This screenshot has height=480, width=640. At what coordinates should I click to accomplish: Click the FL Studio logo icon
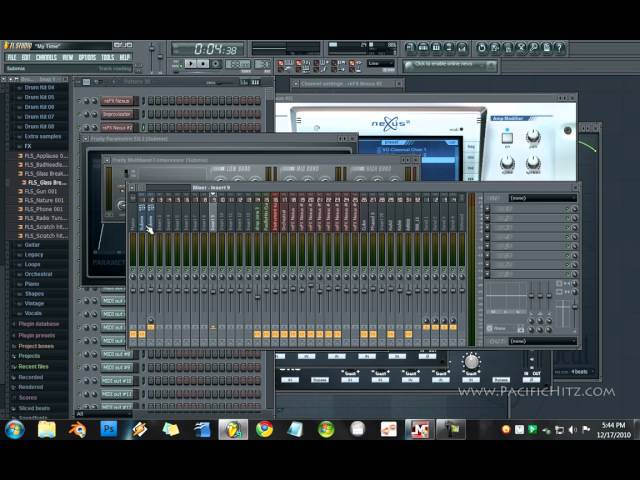[x=18, y=46]
